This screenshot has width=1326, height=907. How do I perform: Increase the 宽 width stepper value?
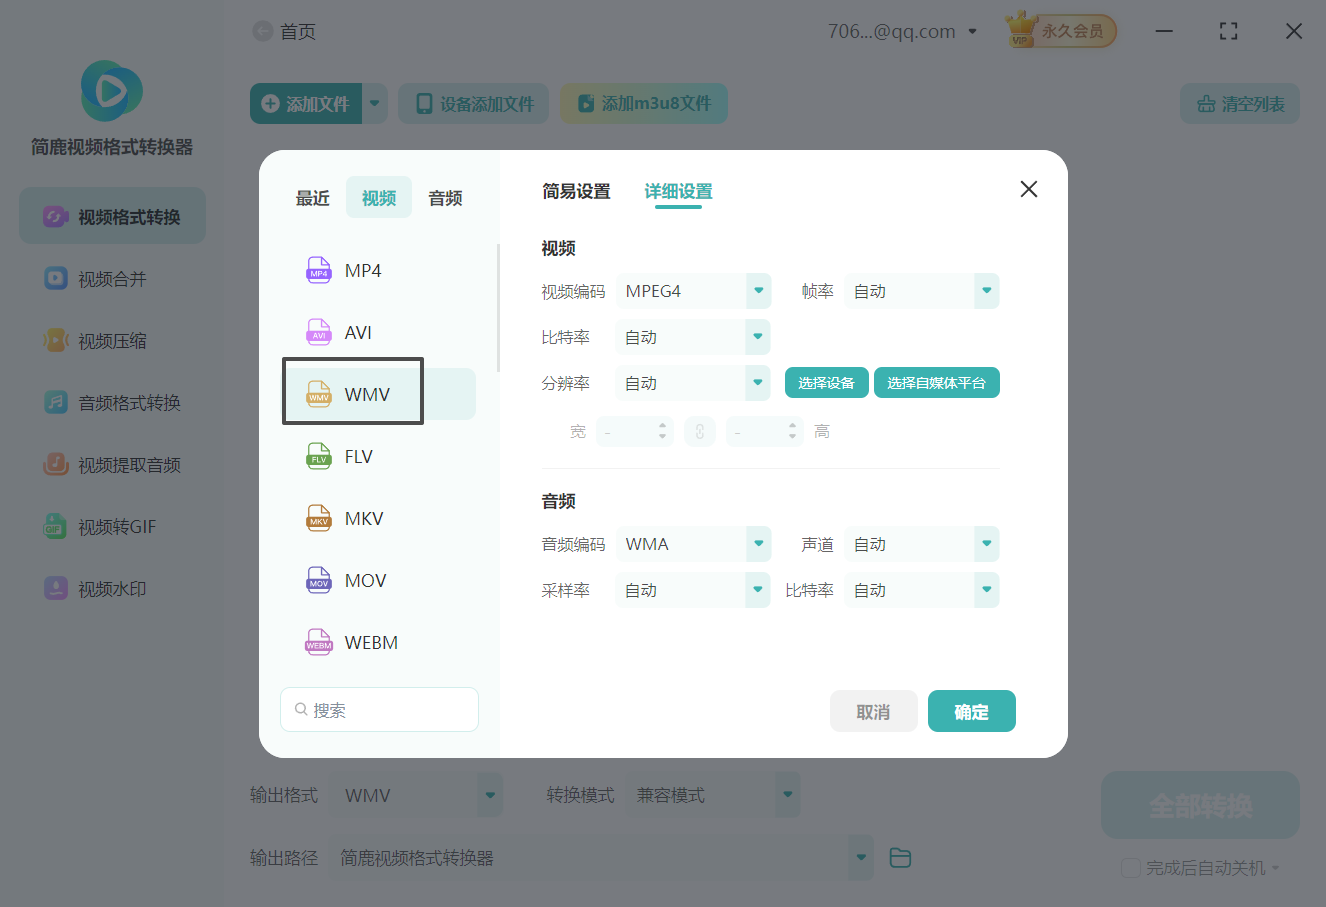pyautogui.click(x=662, y=426)
